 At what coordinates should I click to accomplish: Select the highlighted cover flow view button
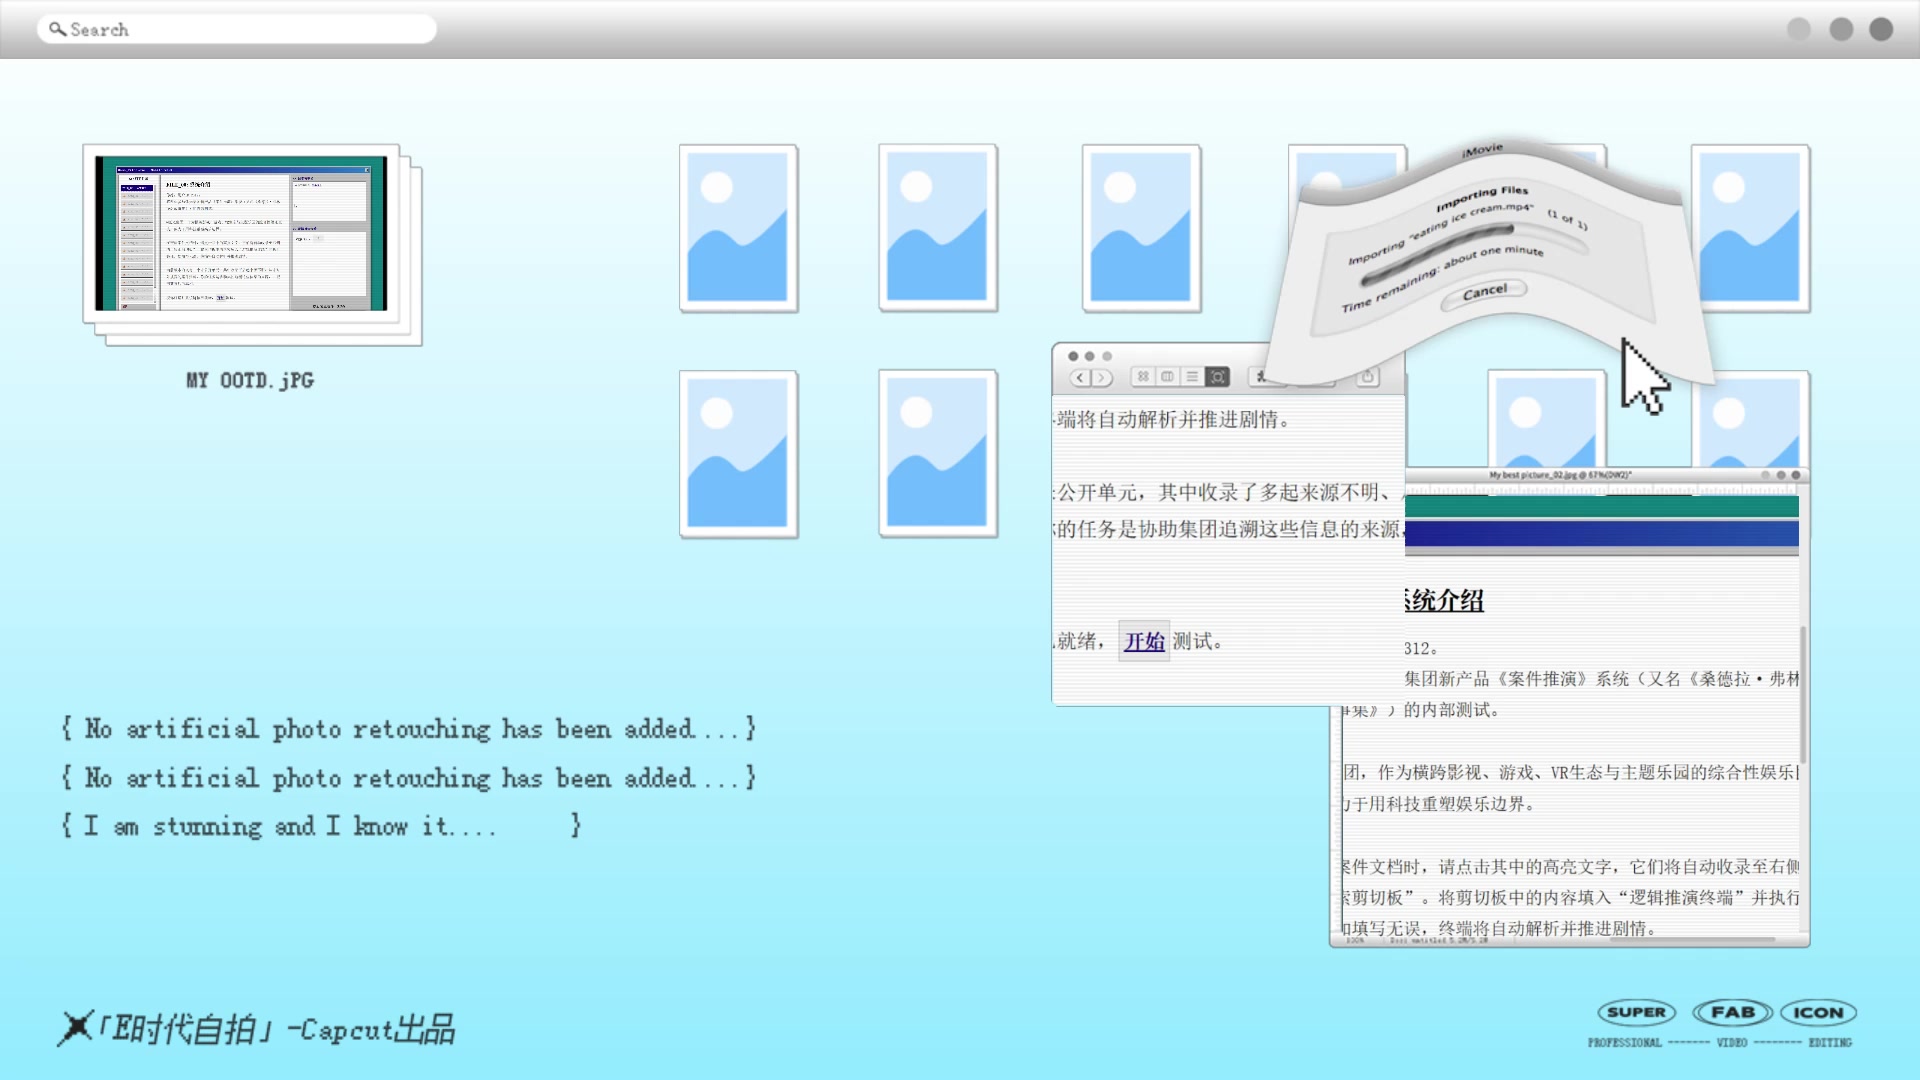pyautogui.click(x=1217, y=377)
